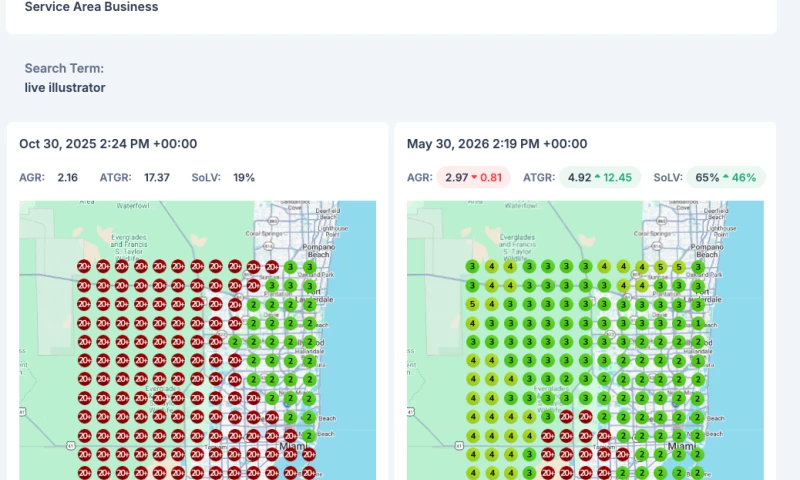The width and height of the screenshot is (800, 480).
Task: Click the Oct 30, 2025 scan timestamp heading
Action: pos(108,144)
